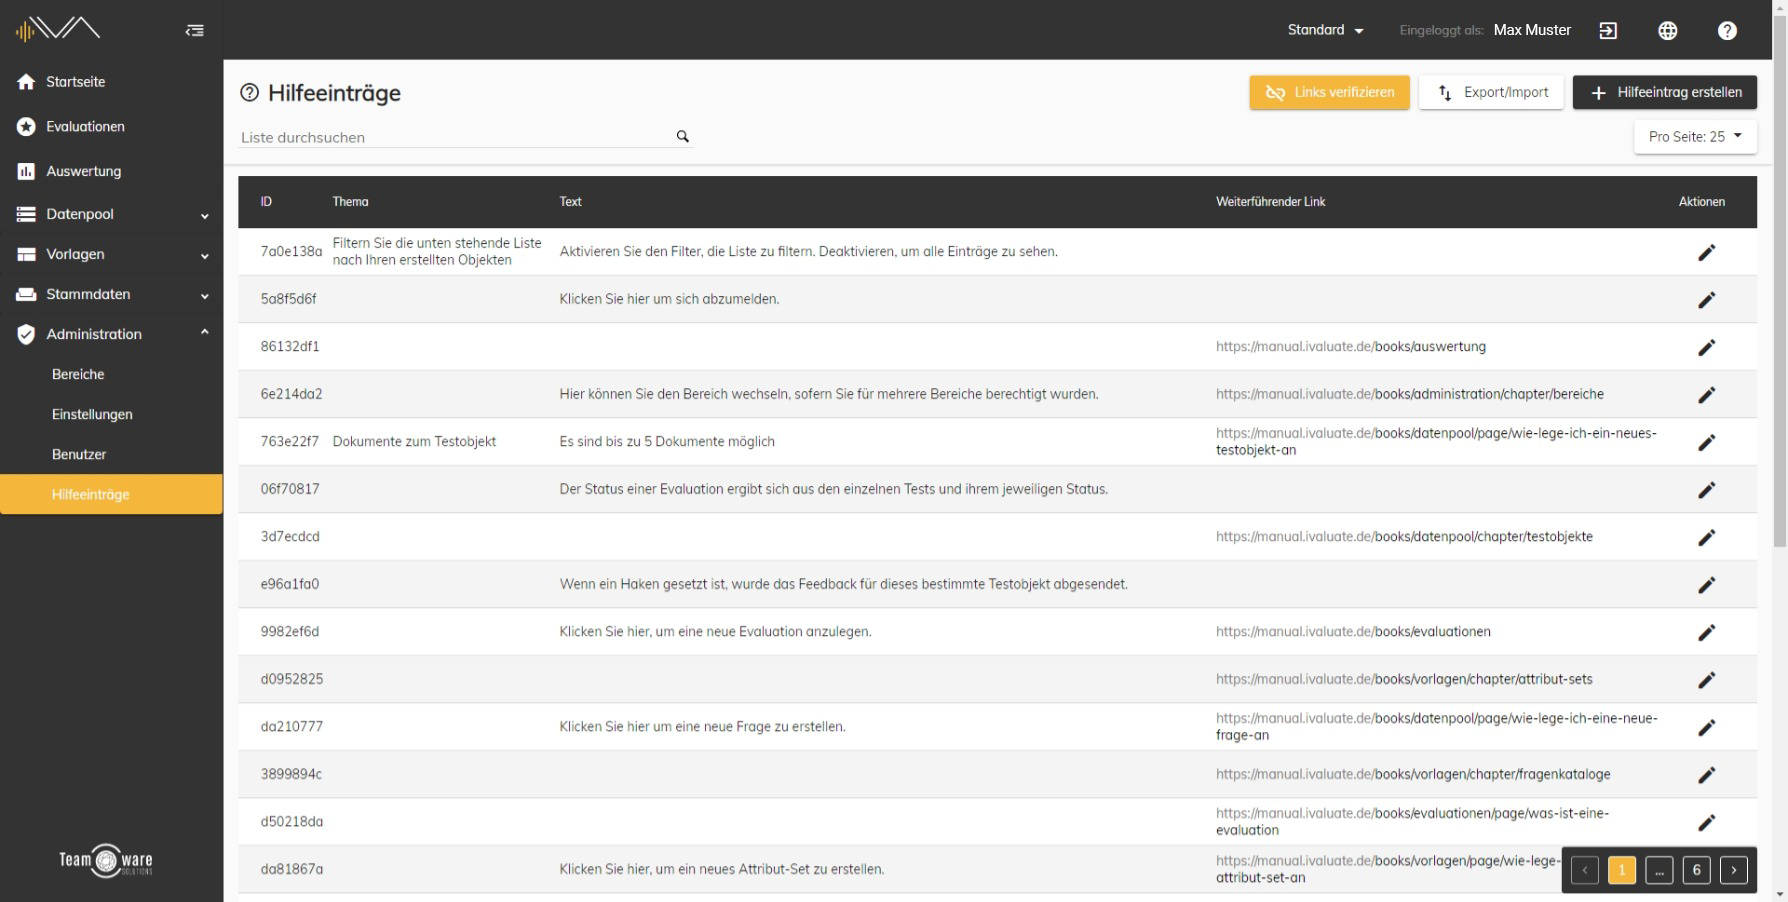Image resolution: width=1788 pixels, height=902 pixels.
Task: Open the wie-lege-ich-eine-neue-frage-an link
Action: coord(1437,727)
